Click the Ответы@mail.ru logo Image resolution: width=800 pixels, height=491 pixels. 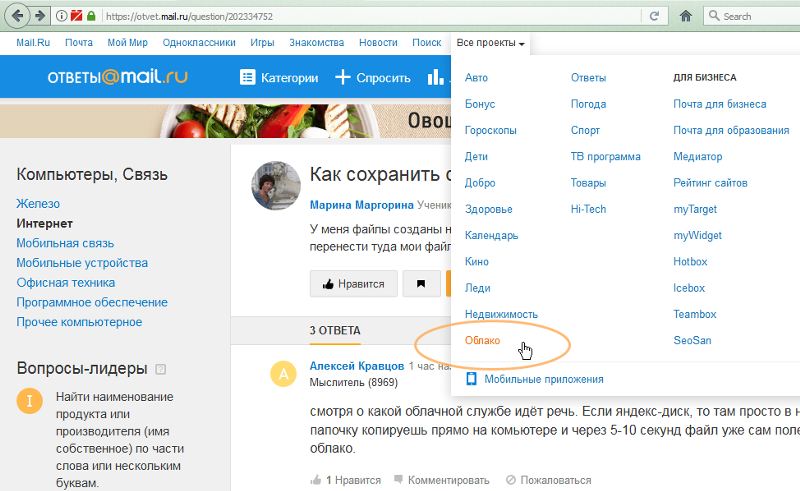(x=117, y=77)
